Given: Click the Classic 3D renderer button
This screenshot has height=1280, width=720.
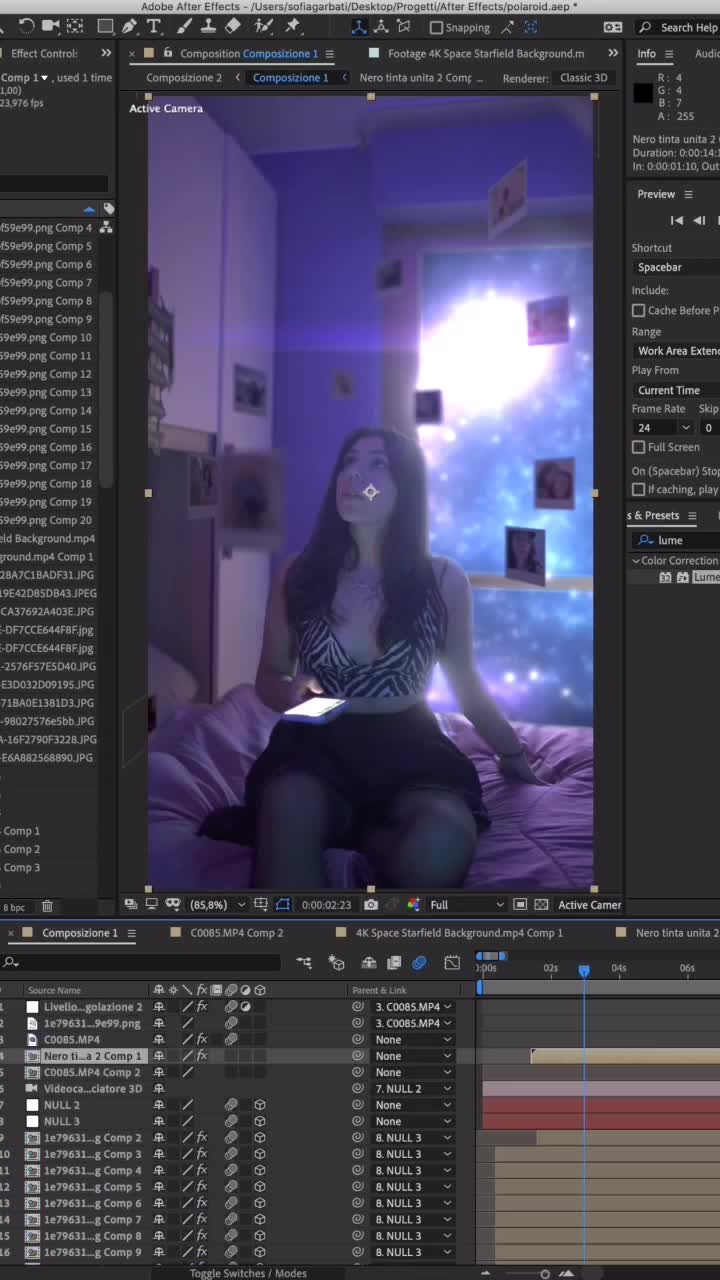Looking at the screenshot, I should pyautogui.click(x=583, y=78).
